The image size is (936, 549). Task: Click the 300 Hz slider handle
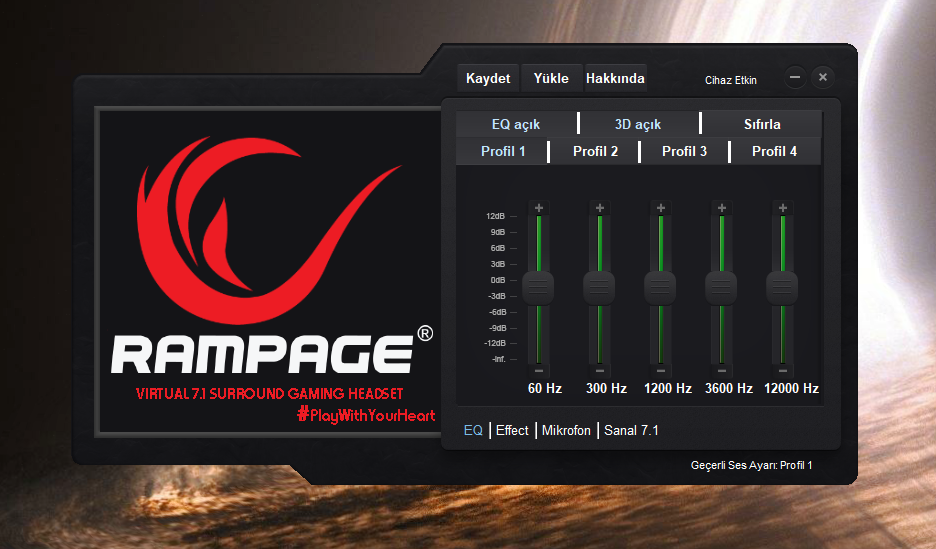(x=599, y=288)
